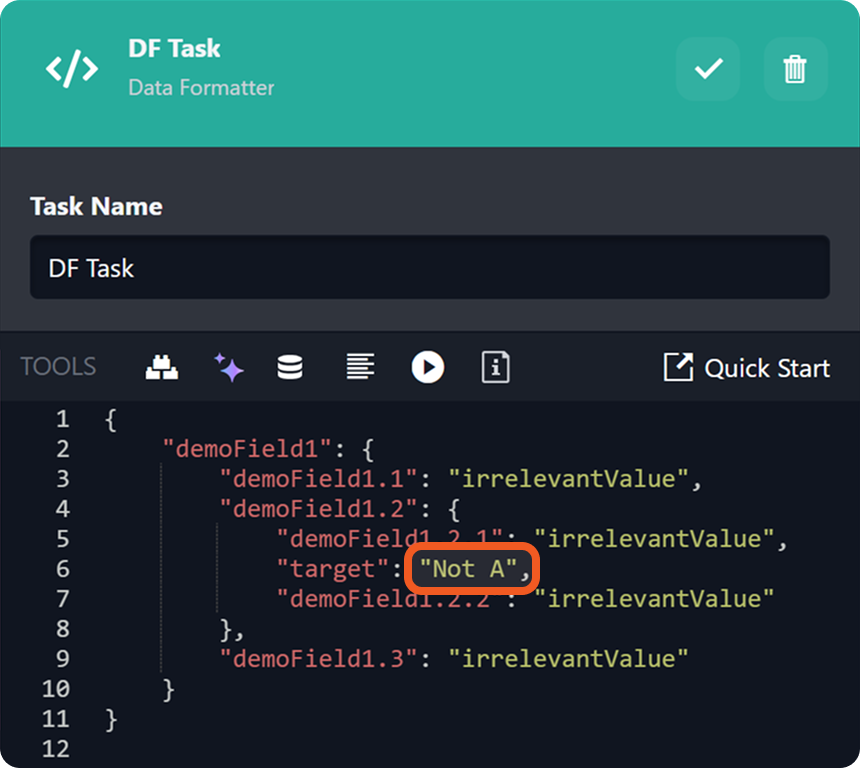This screenshot has width=860, height=768.
Task: Run the formatter with the play button
Action: 427,367
